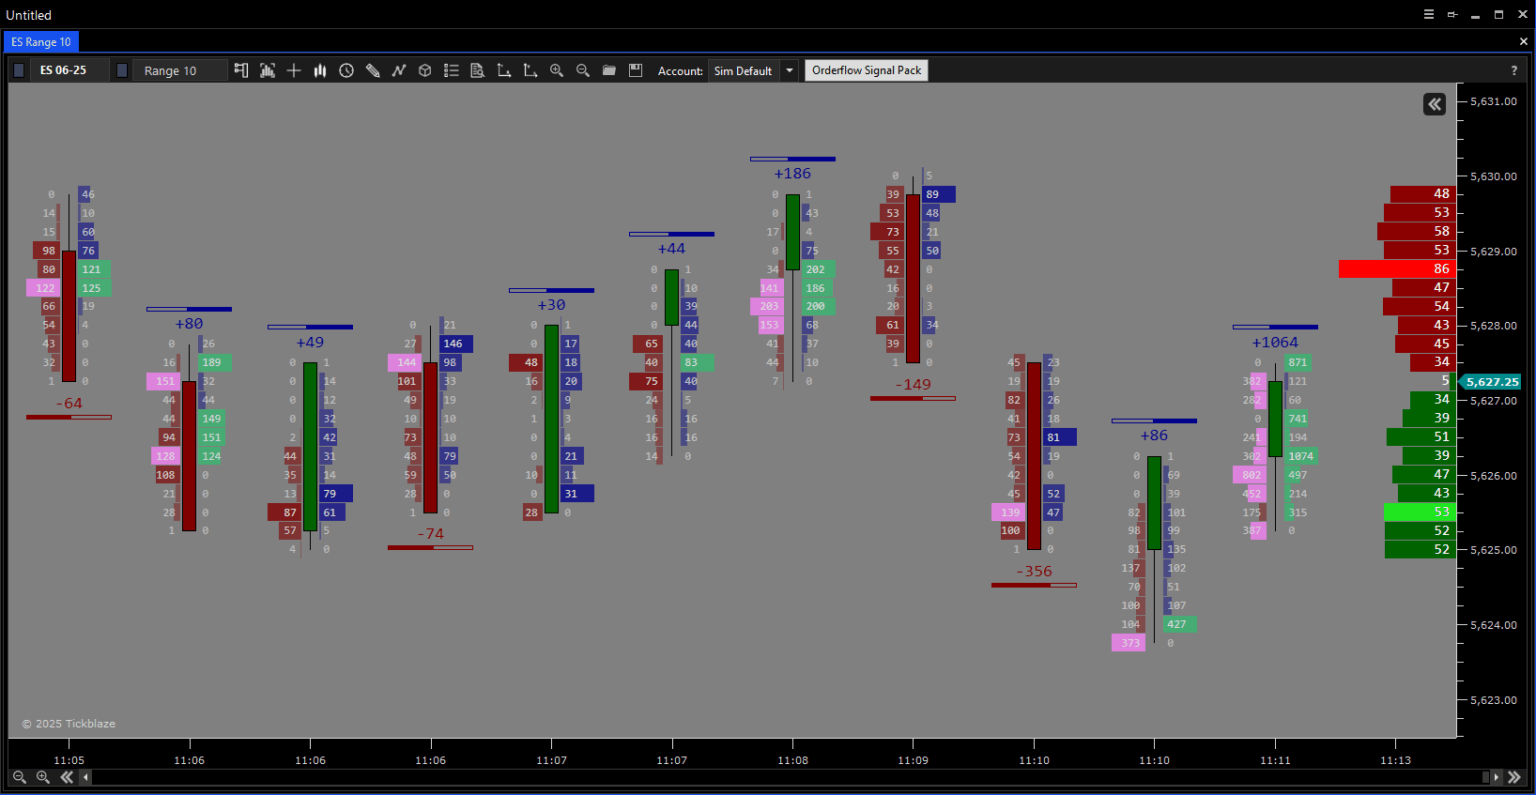Viewport: 1536px width, 795px height.
Task: Click the left scroll arrow at chart bottom
Action: pos(85,777)
